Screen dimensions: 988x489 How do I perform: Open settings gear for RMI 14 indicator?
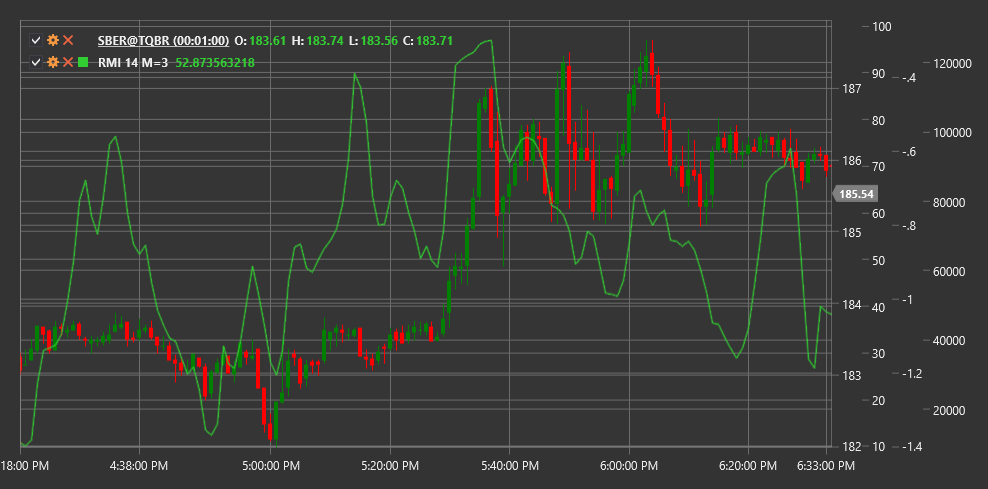53,62
